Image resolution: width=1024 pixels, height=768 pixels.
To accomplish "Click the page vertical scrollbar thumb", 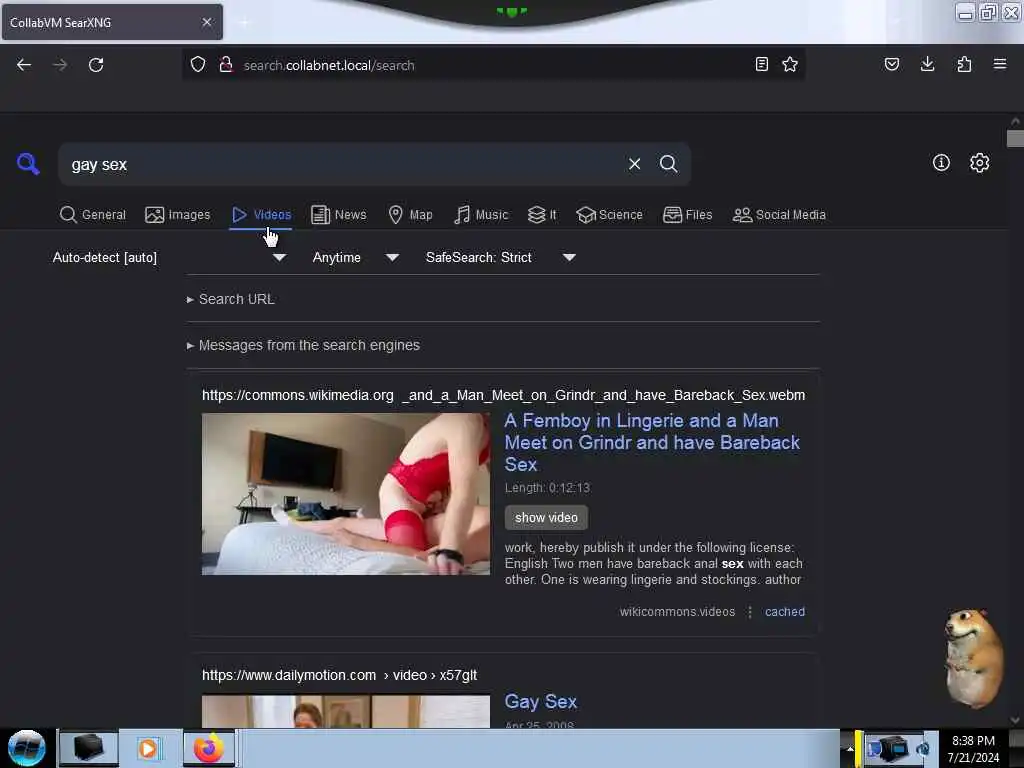I will point(1015,138).
